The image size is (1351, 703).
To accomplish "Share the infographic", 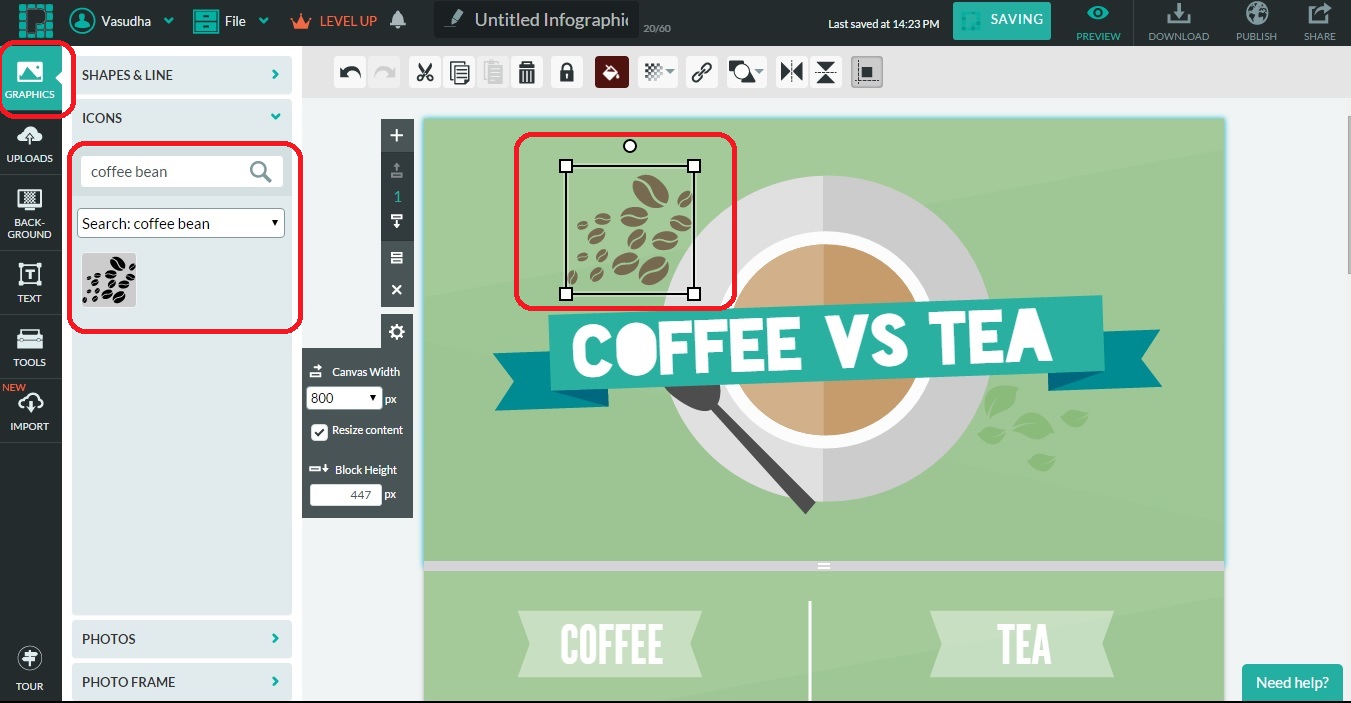I will coord(1319,22).
